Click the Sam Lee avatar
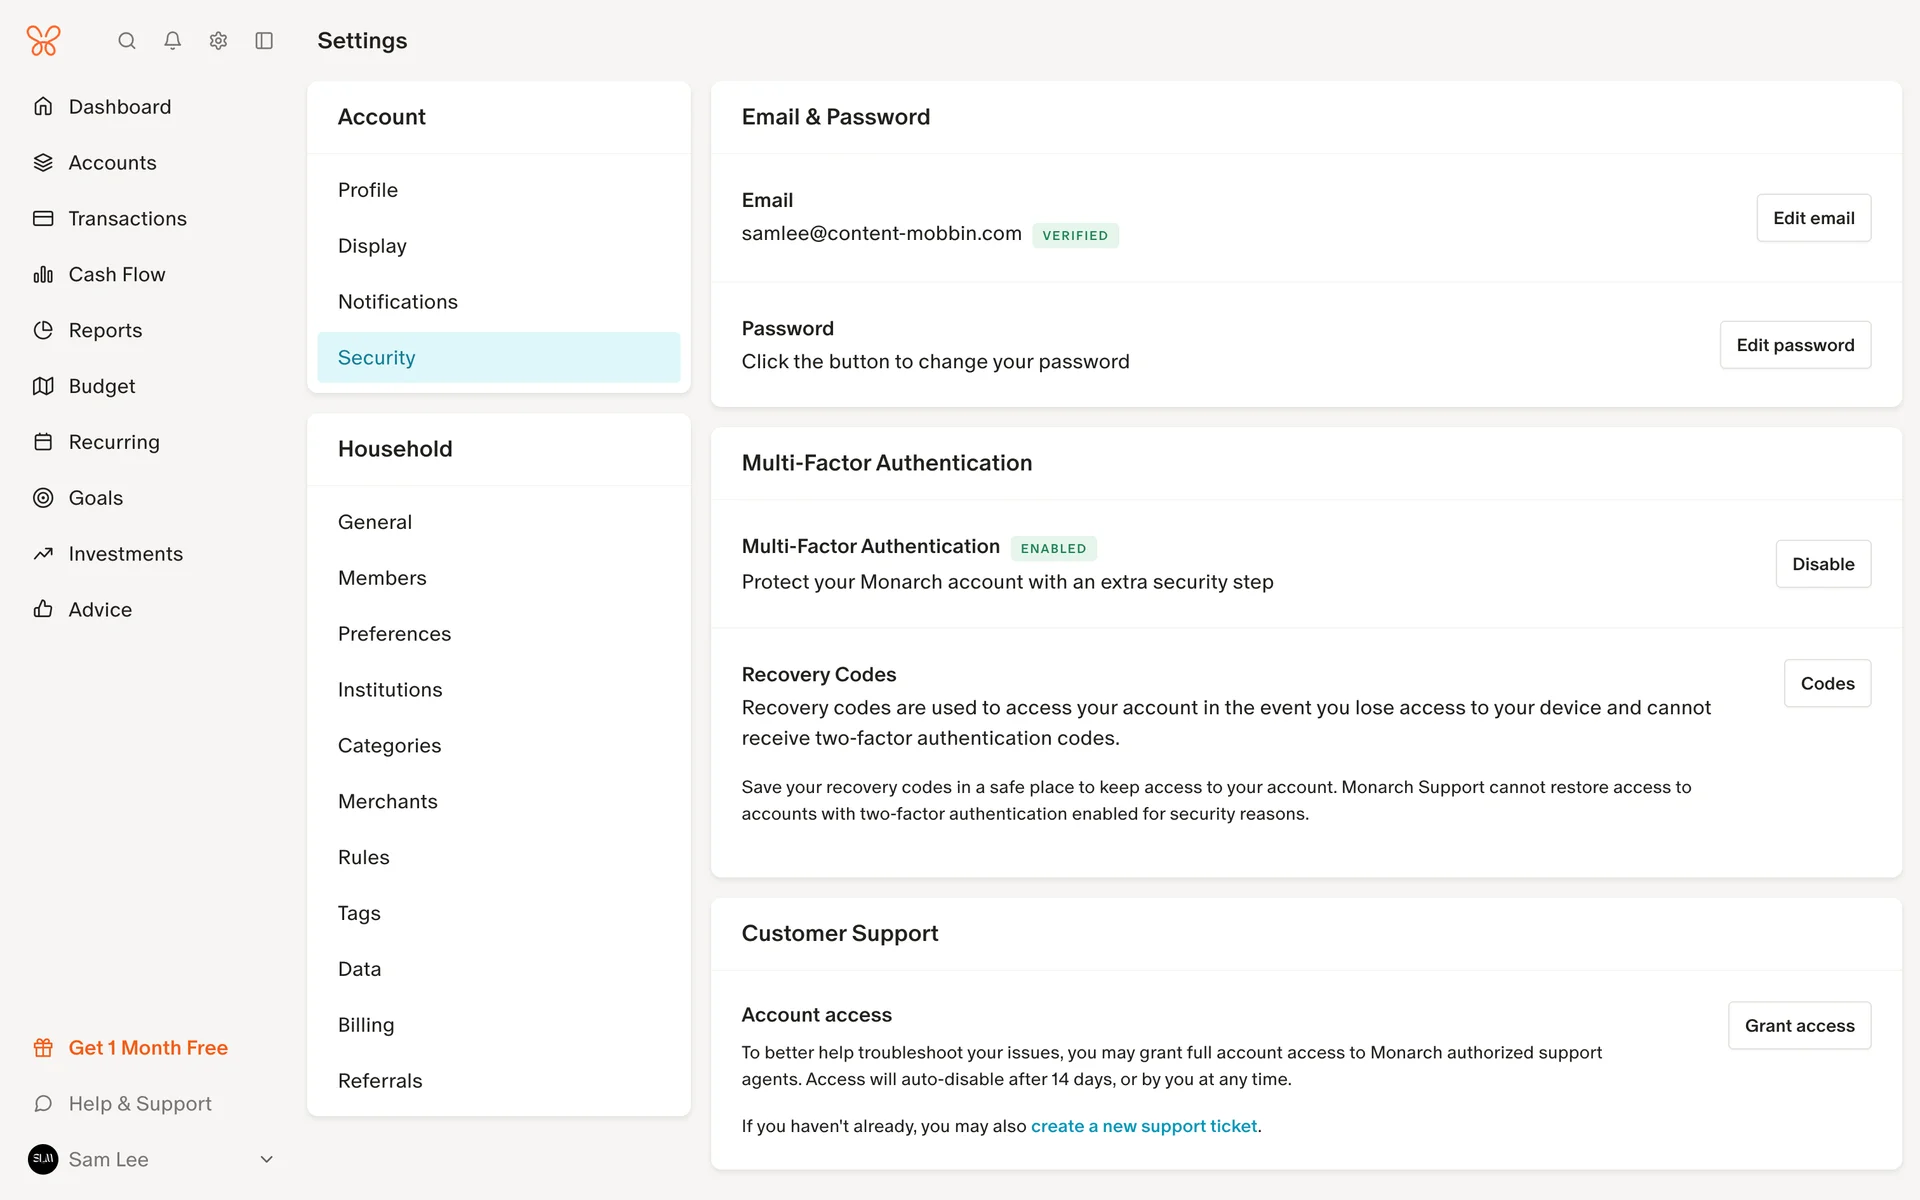 (x=43, y=1159)
